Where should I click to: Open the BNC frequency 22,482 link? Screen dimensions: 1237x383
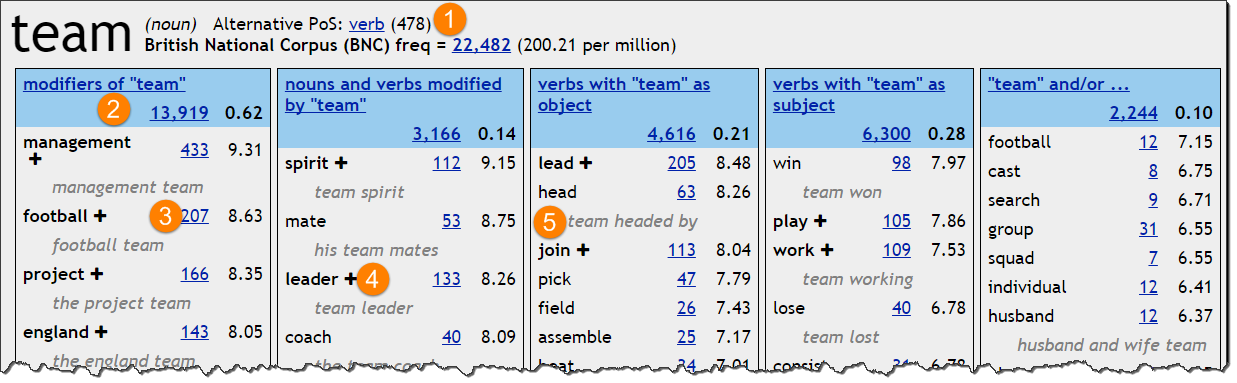pyautogui.click(x=482, y=45)
